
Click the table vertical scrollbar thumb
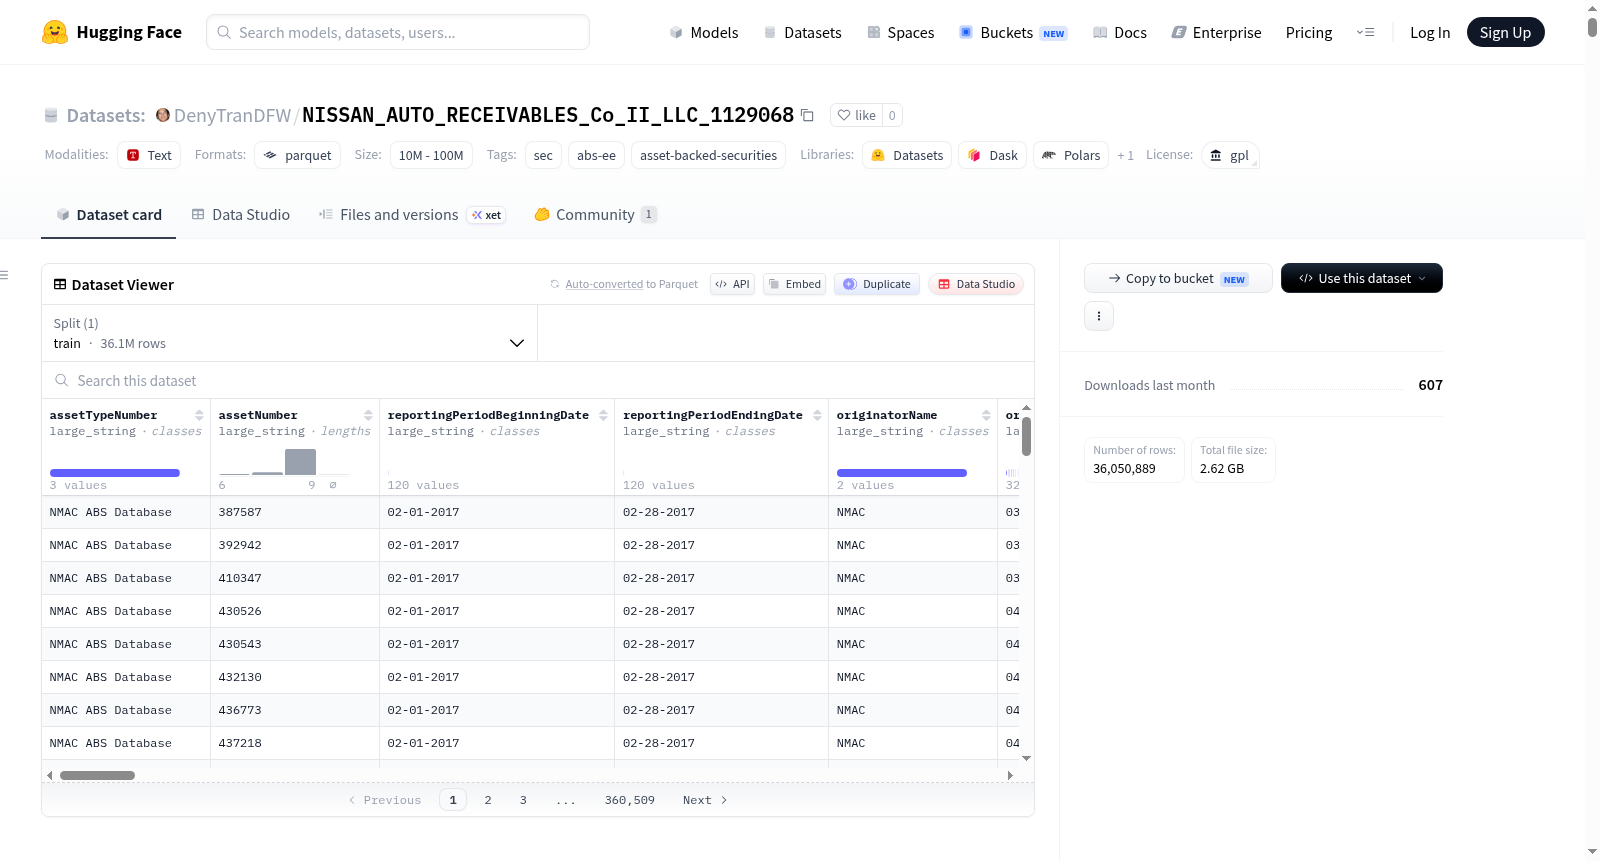click(1026, 436)
